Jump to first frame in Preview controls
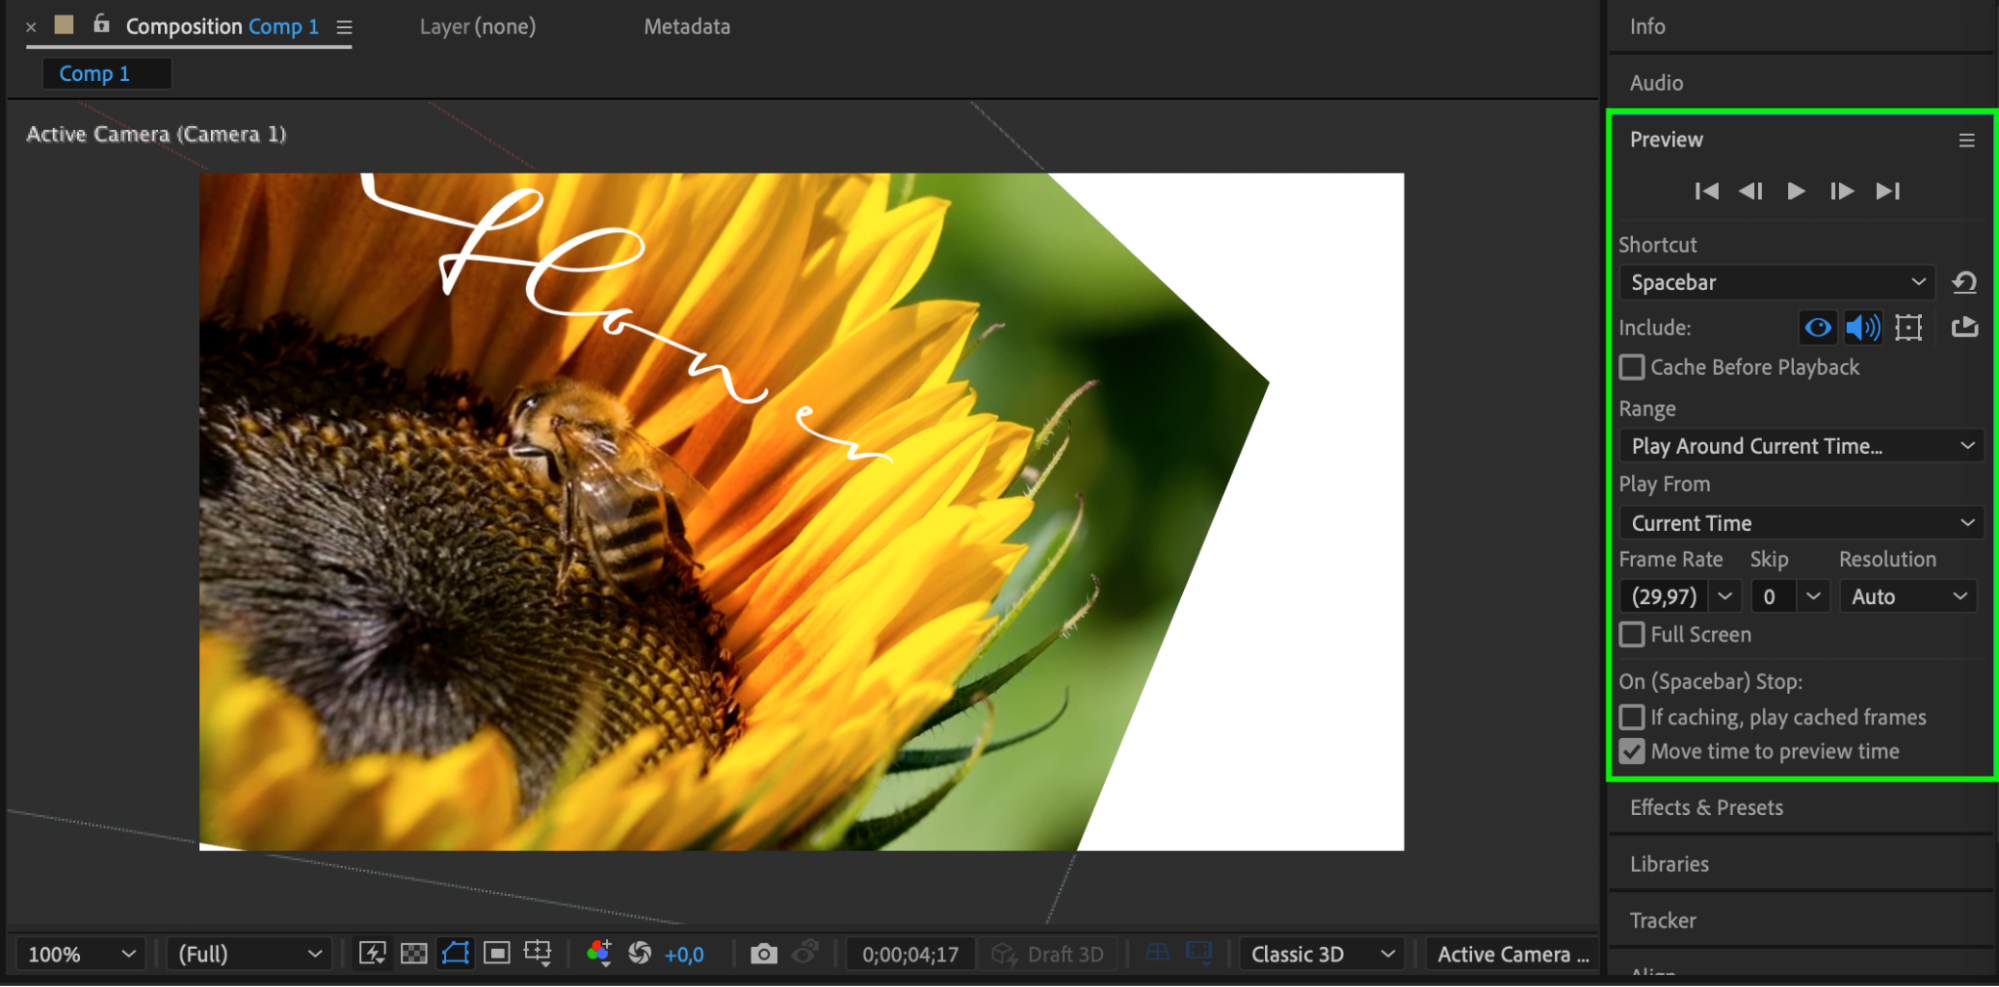Screen dimensions: 1999x987 click(1706, 191)
